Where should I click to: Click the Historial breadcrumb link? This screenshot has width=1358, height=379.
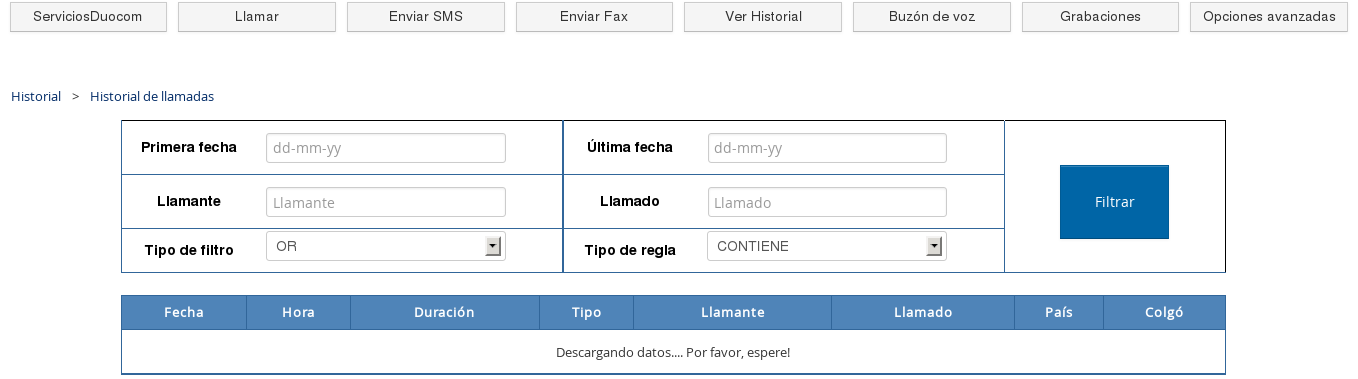[36, 97]
